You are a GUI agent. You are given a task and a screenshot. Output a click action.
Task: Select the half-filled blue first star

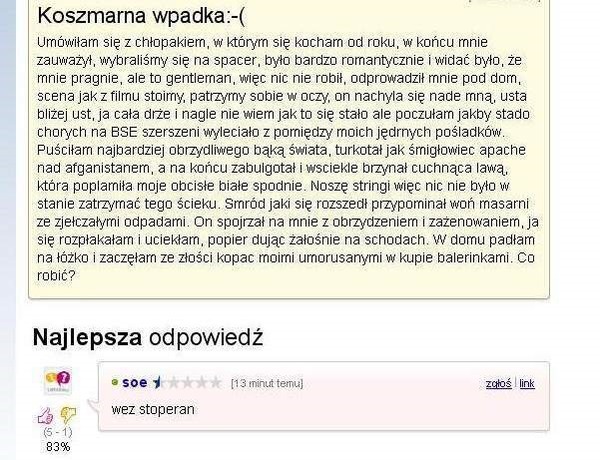157,383
